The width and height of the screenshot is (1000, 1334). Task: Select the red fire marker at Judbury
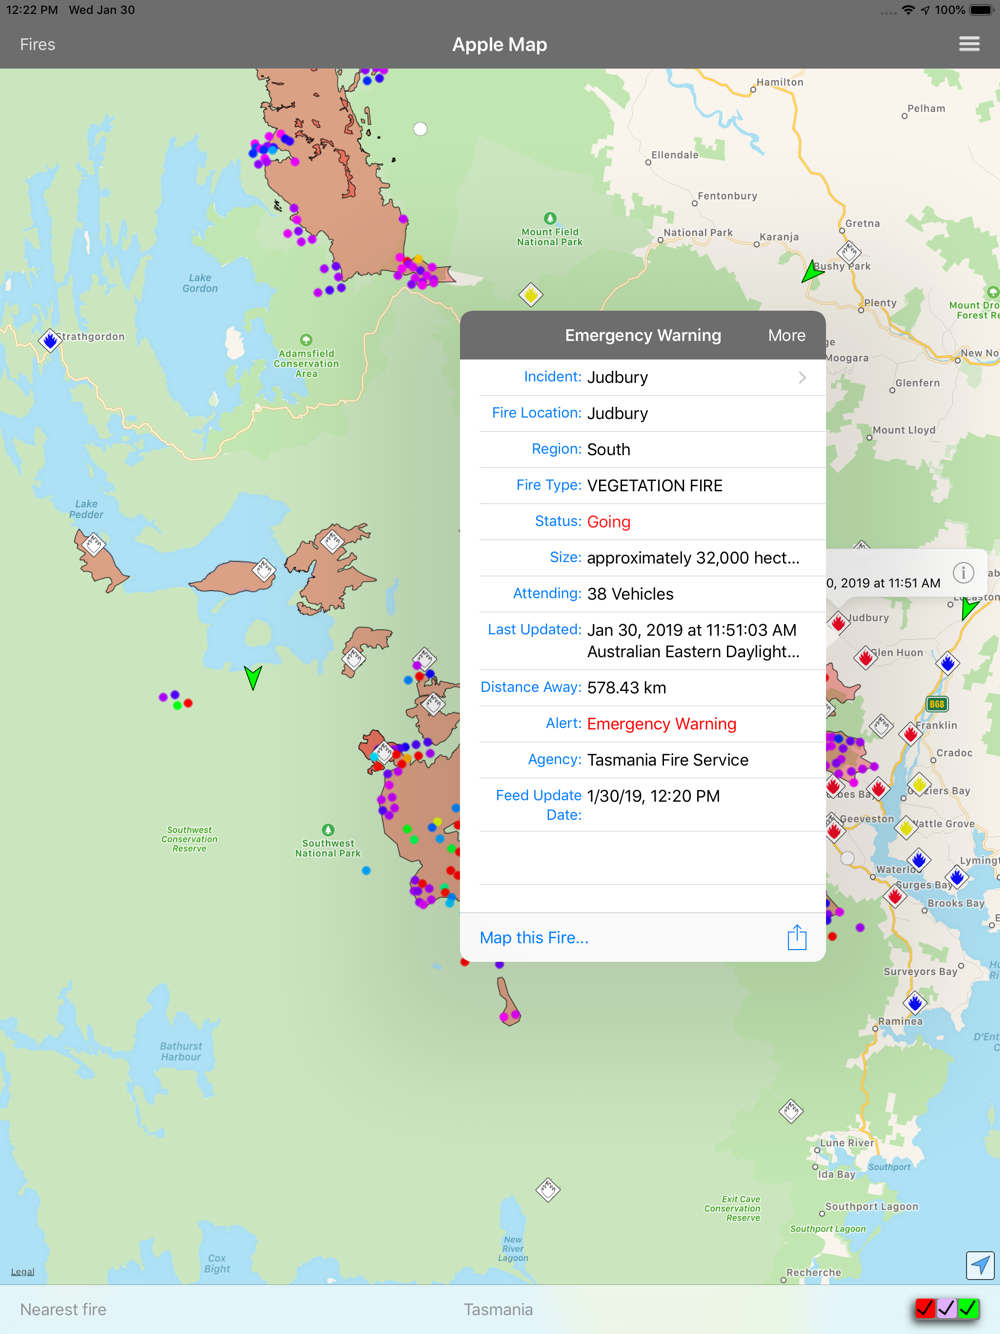click(x=838, y=622)
